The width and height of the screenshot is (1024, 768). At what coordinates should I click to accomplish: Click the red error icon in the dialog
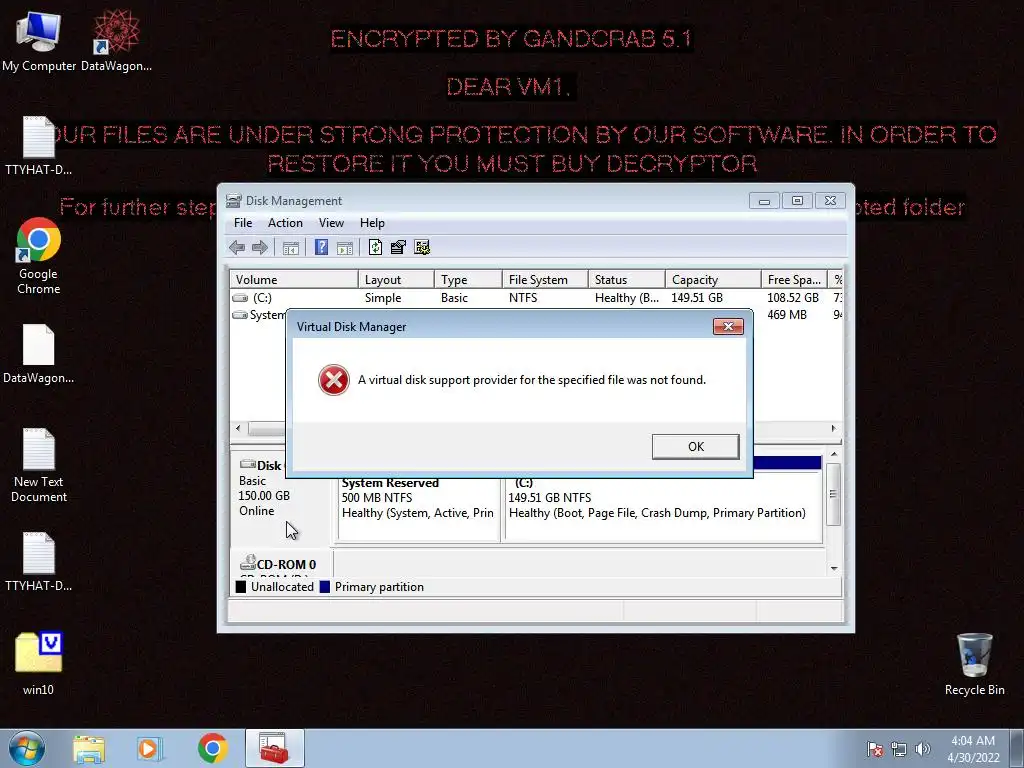[334, 380]
